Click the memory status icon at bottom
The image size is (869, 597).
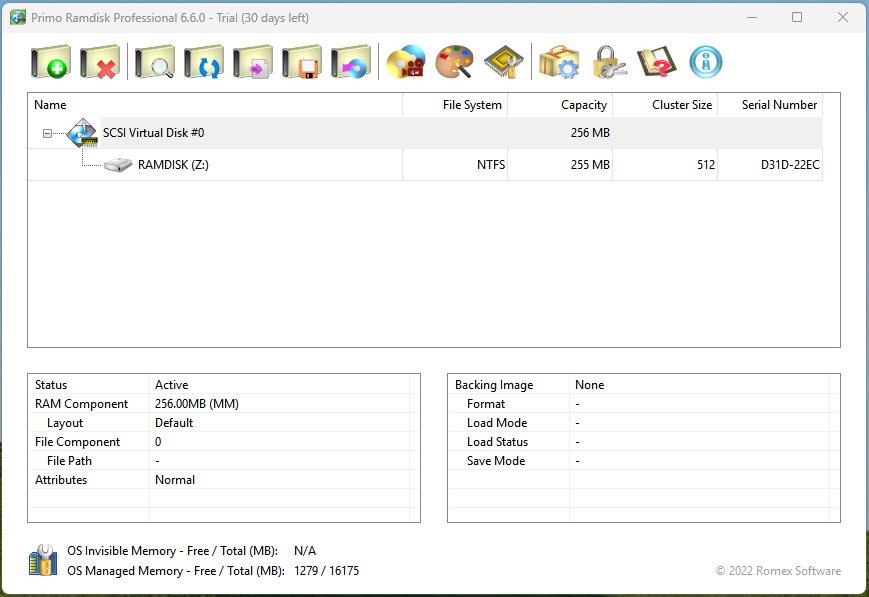(41, 561)
